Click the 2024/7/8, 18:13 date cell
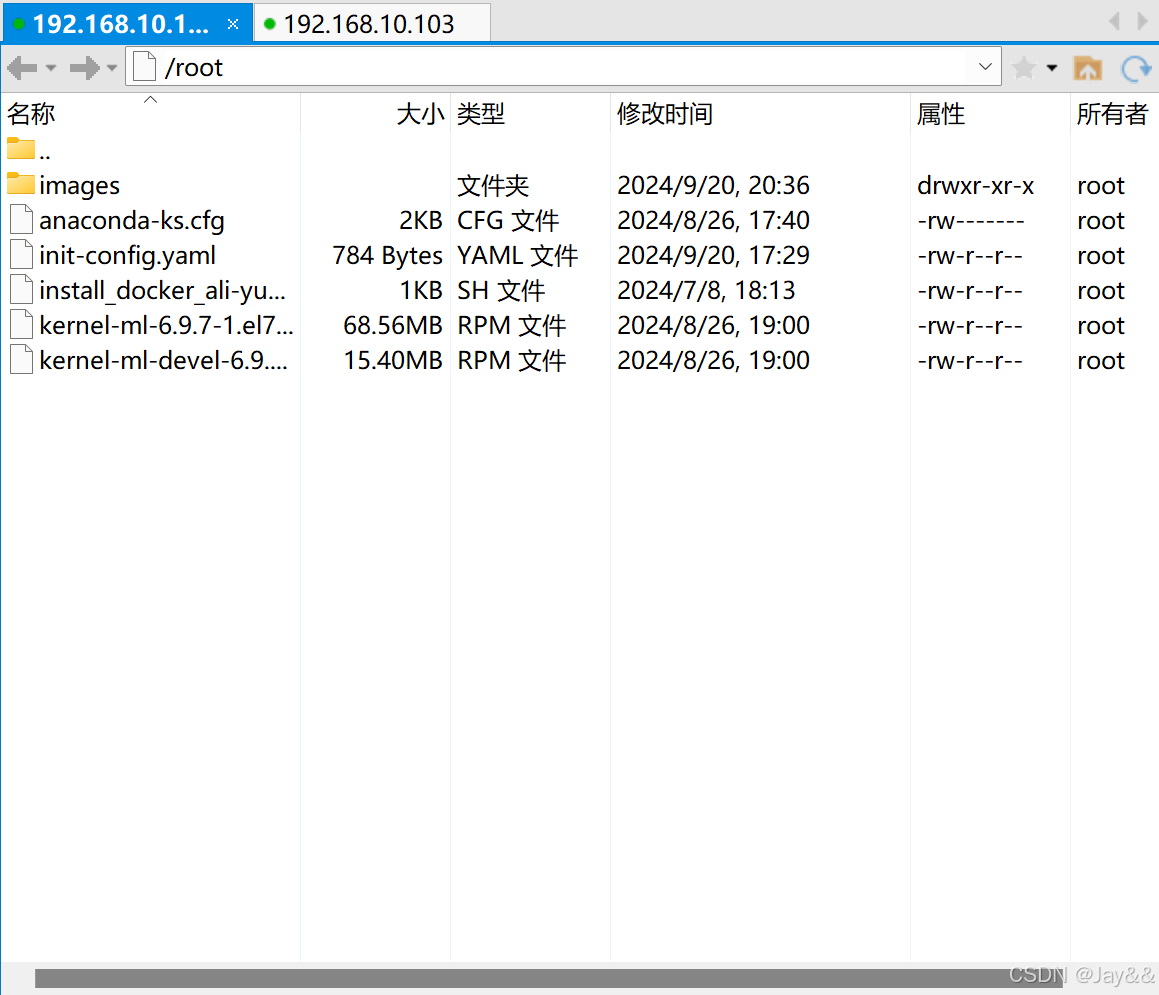The height and width of the screenshot is (995, 1159). 706,291
